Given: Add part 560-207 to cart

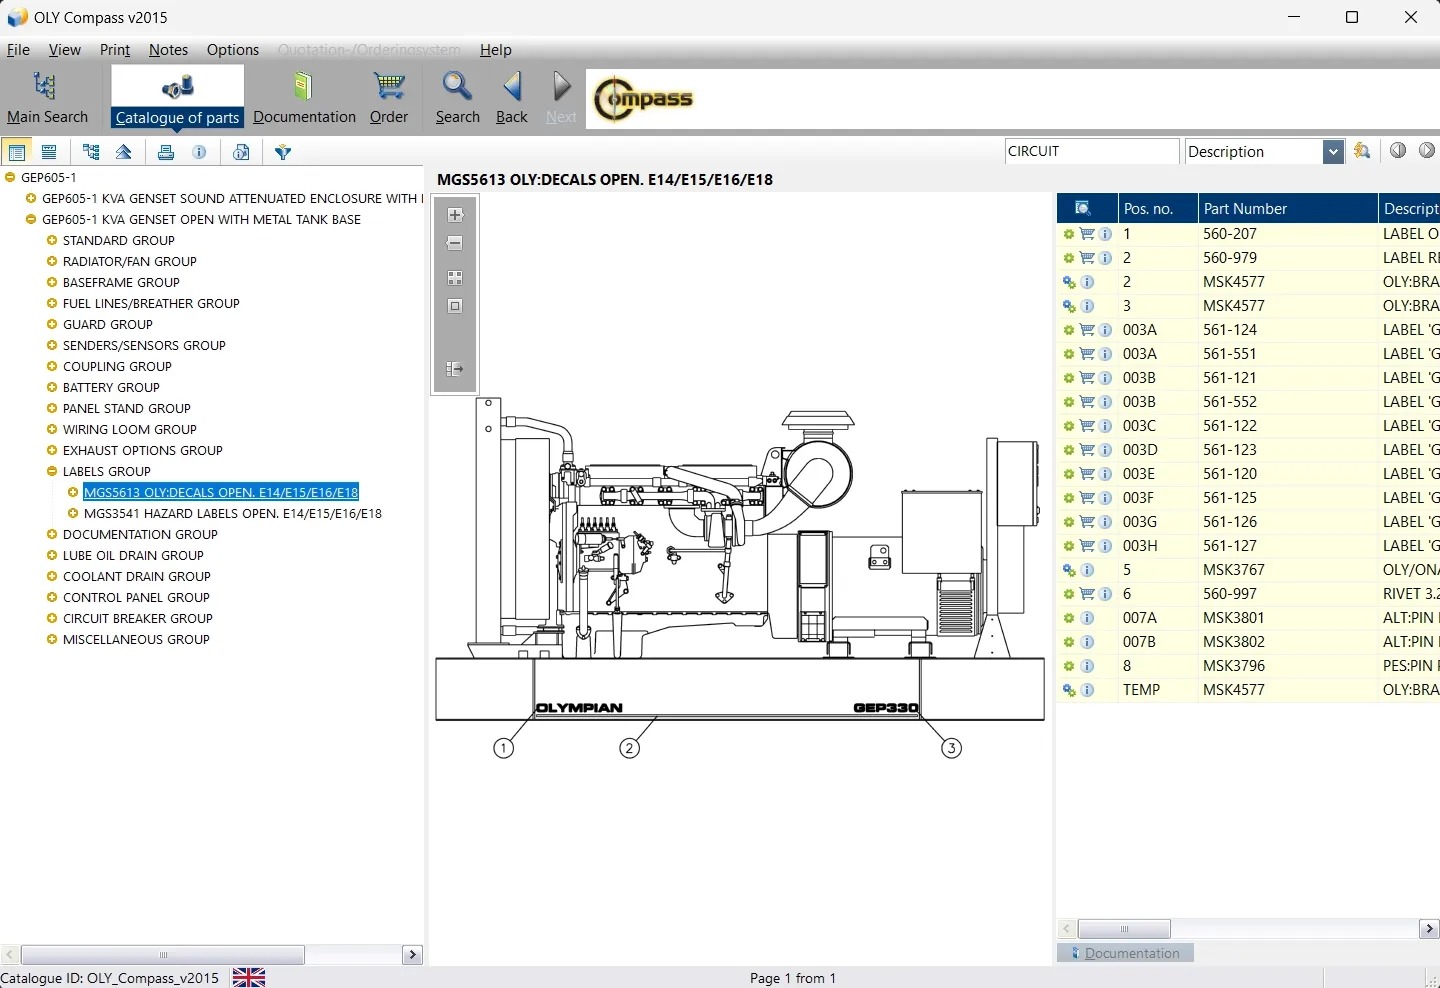Looking at the screenshot, I should pos(1087,234).
